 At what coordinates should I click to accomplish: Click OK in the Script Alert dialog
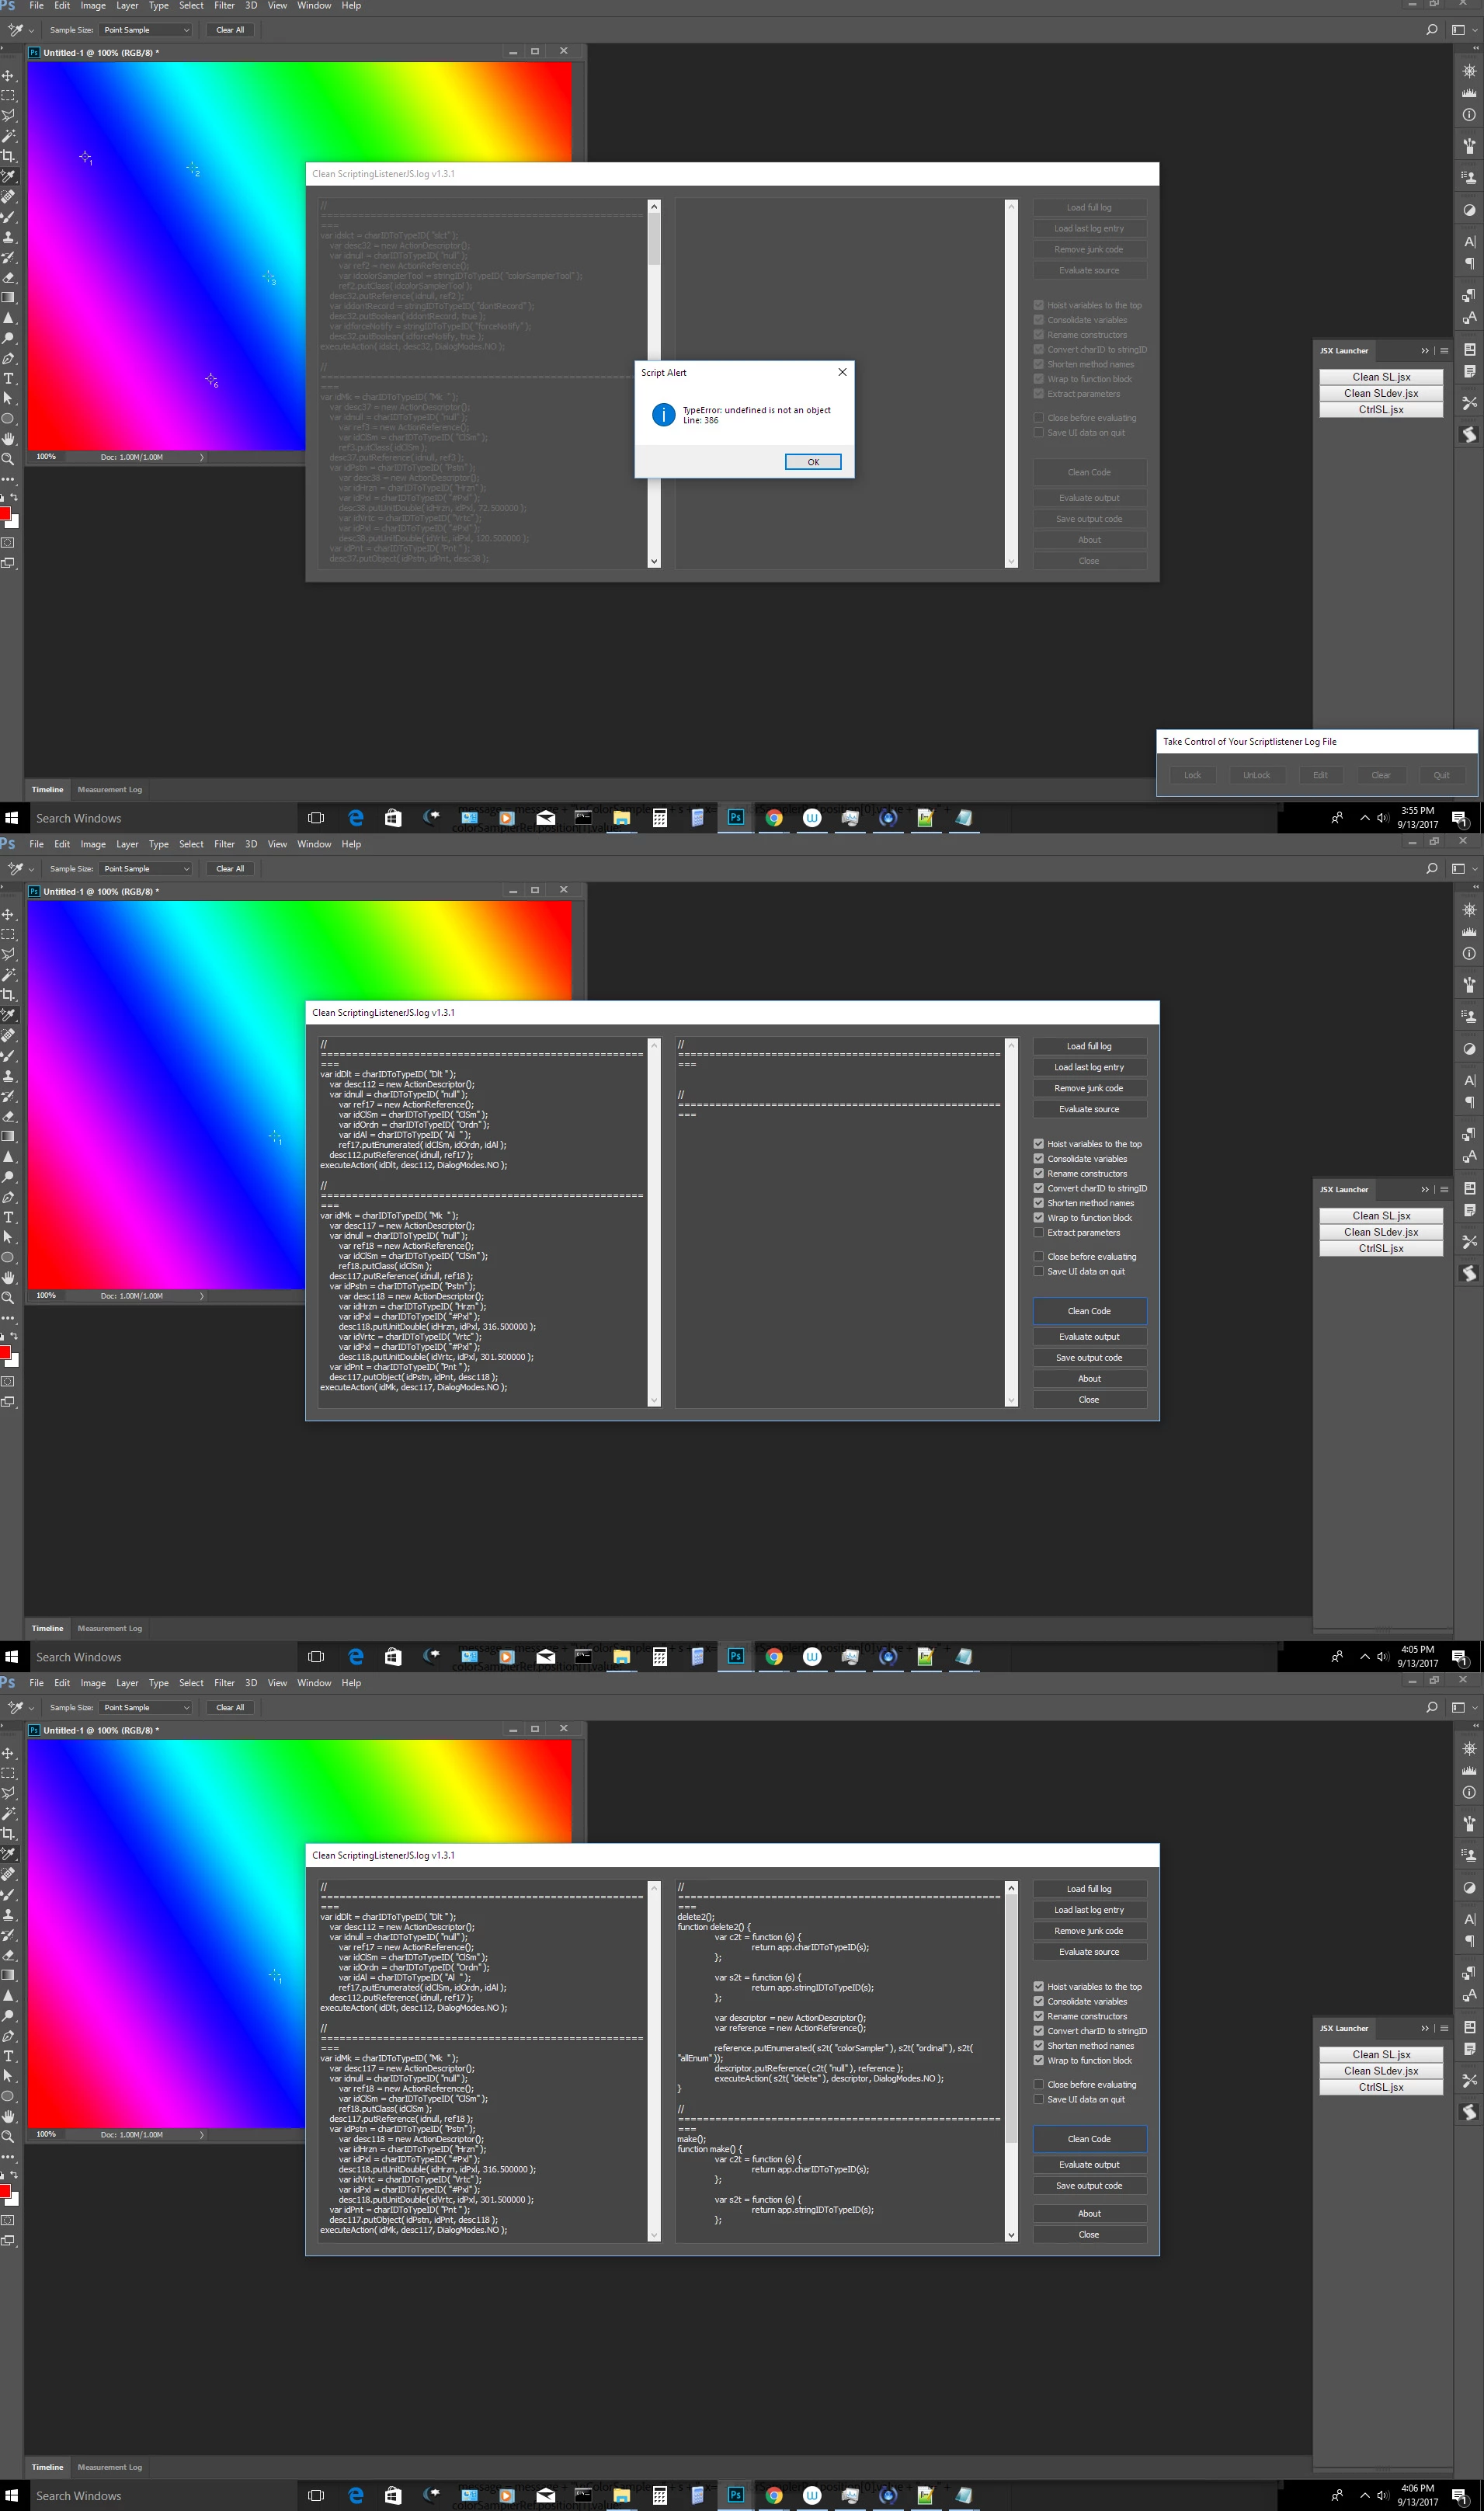tap(812, 462)
